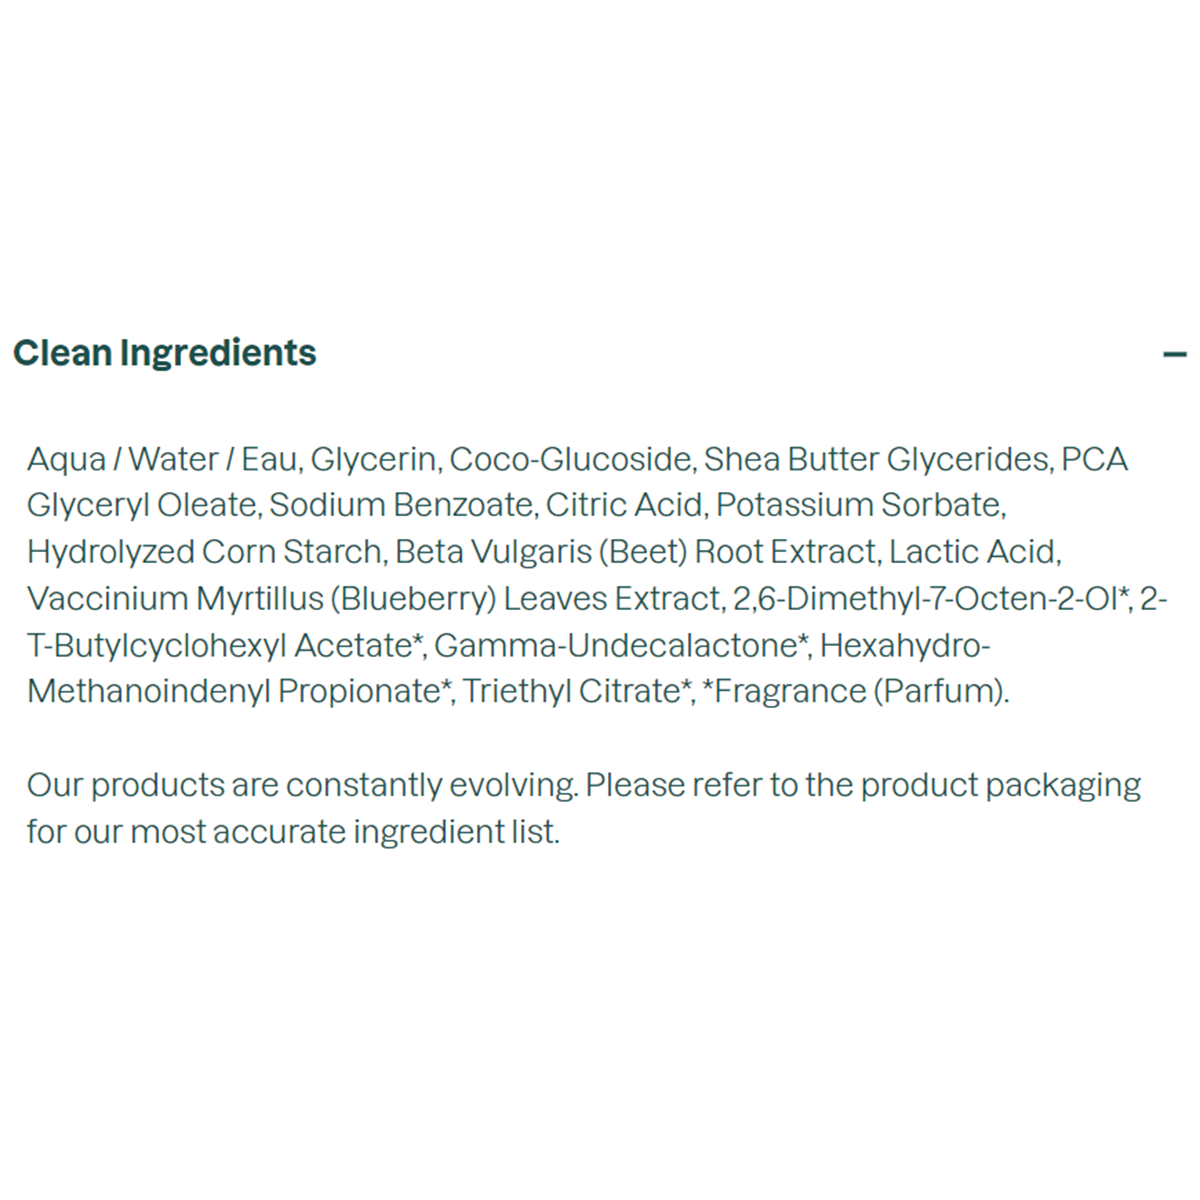The width and height of the screenshot is (1200, 1200).
Task: Click Vaccinium Myrtillus (Blueberry) Leaves Extract
Action: click(x=374, y=598)
